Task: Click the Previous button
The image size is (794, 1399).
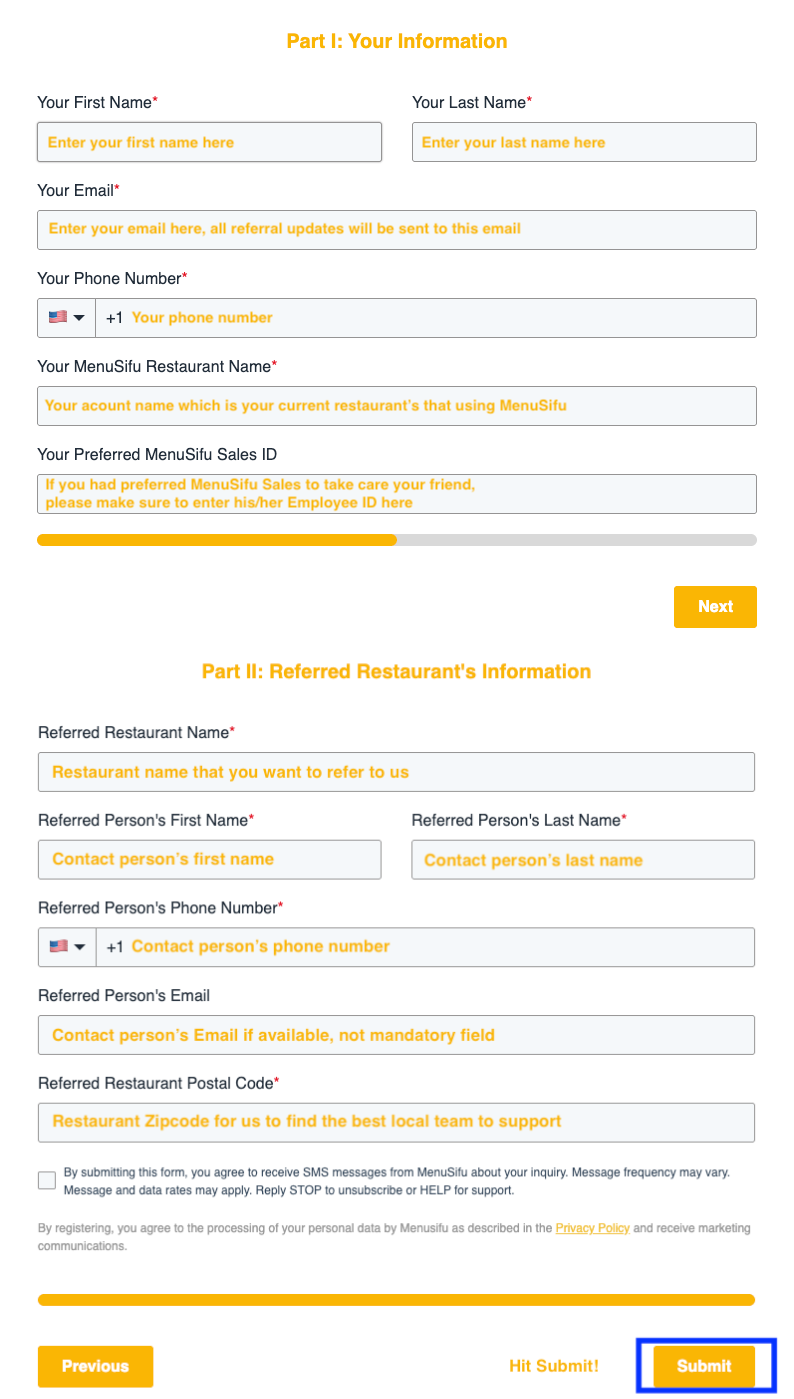Action: click(95, 1366)
